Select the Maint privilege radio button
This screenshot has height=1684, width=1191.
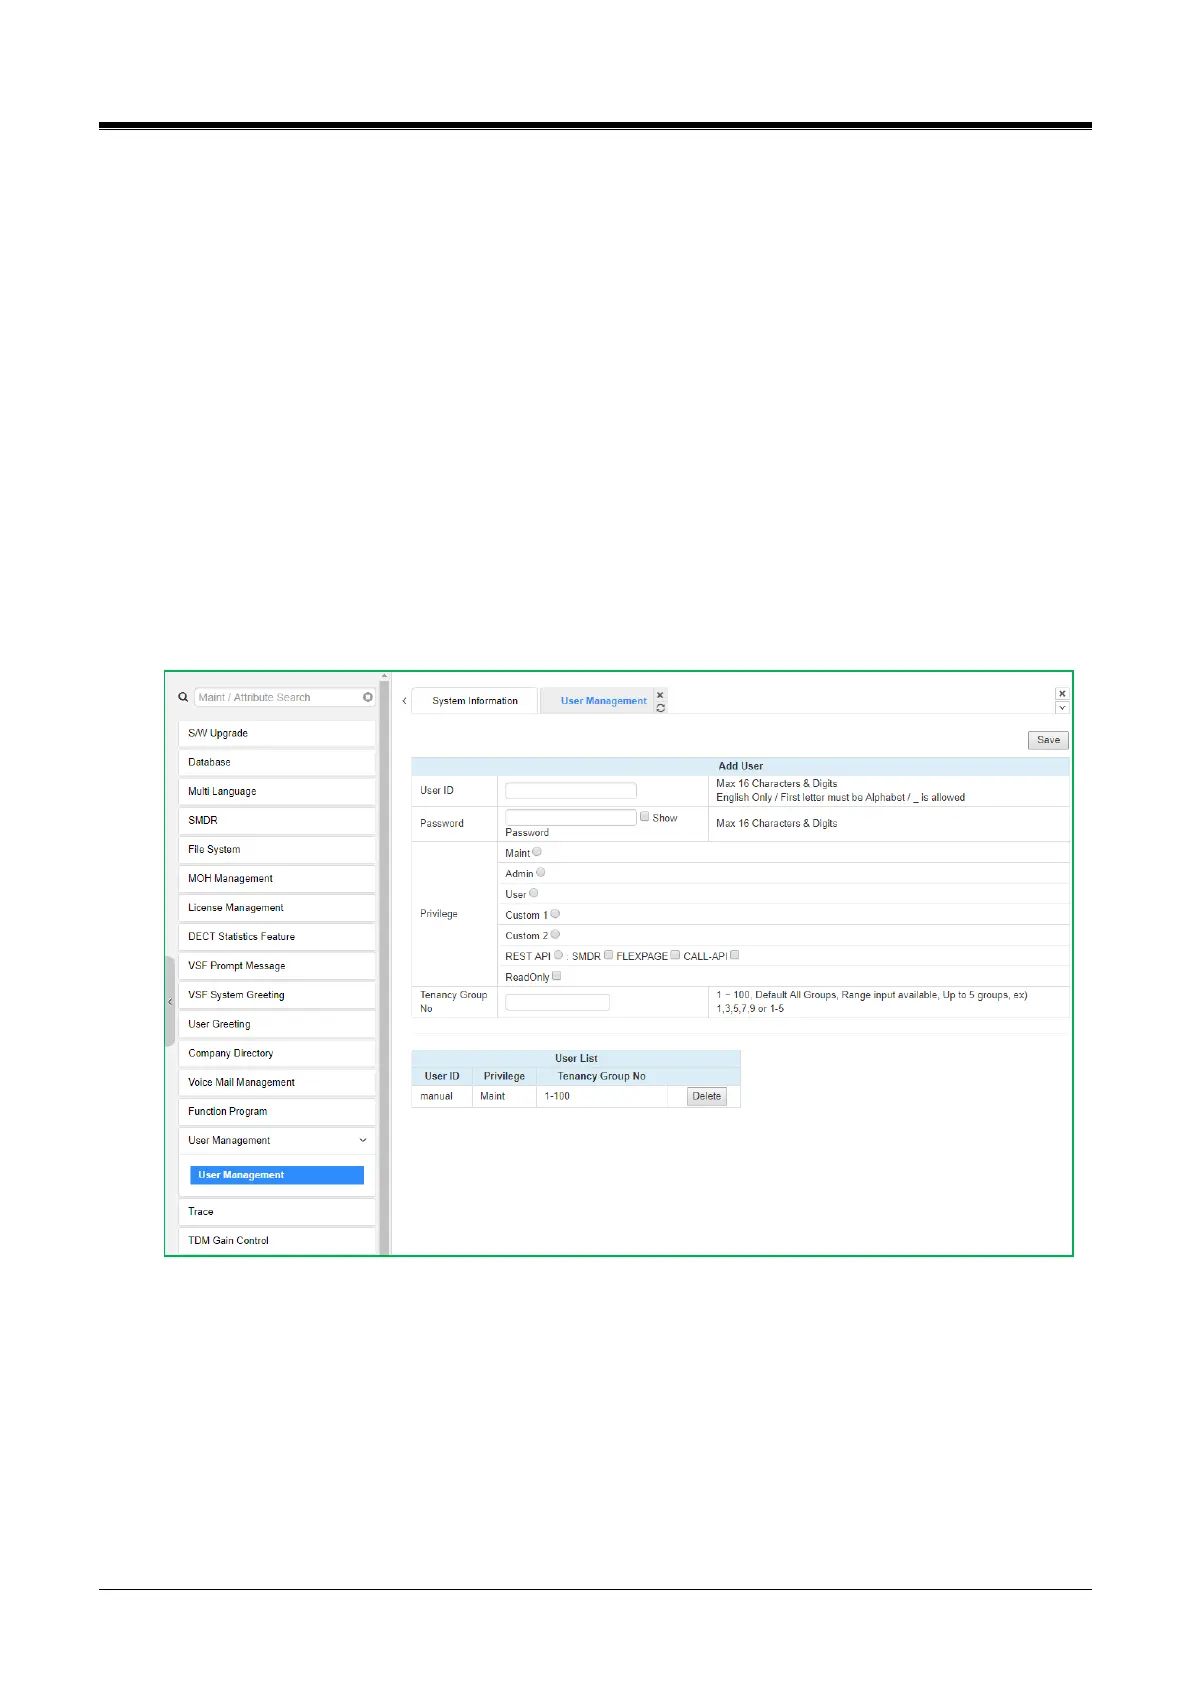(x=537, y=852)
